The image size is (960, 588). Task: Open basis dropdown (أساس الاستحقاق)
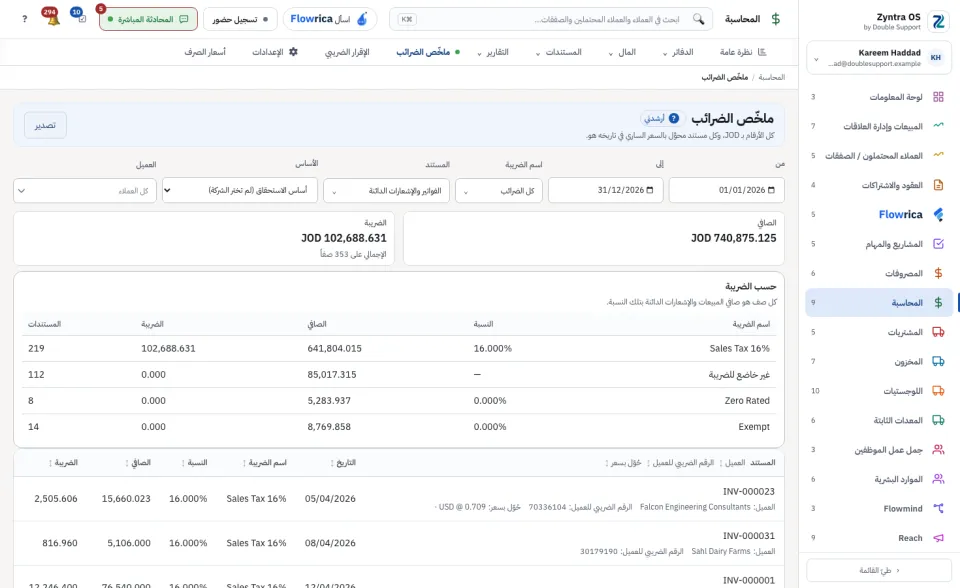coord(240,190)
